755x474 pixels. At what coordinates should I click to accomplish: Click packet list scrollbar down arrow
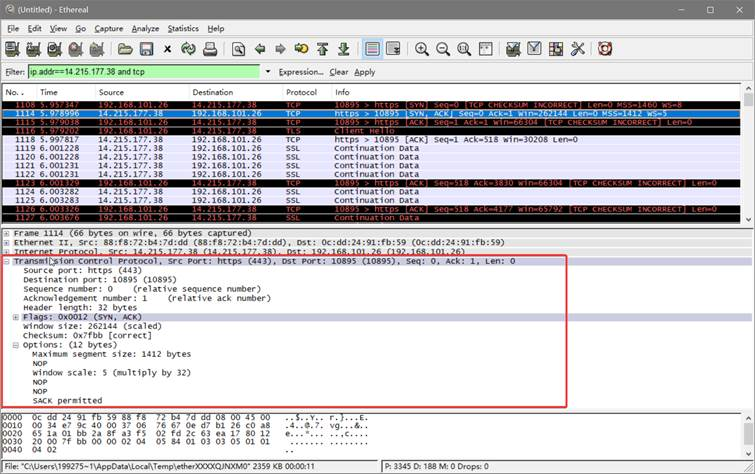click(x=748, y=219)
